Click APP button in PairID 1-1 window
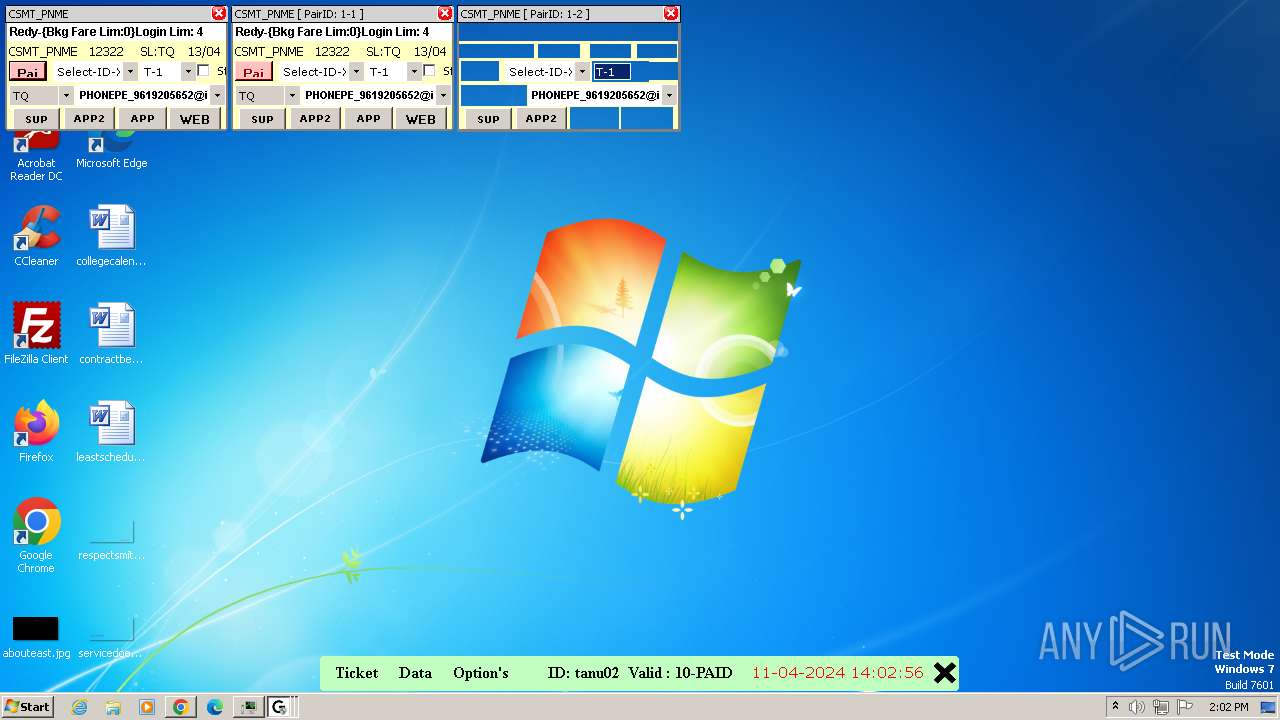This screenshot has width=1280, height=720. [x=369, y=119]
